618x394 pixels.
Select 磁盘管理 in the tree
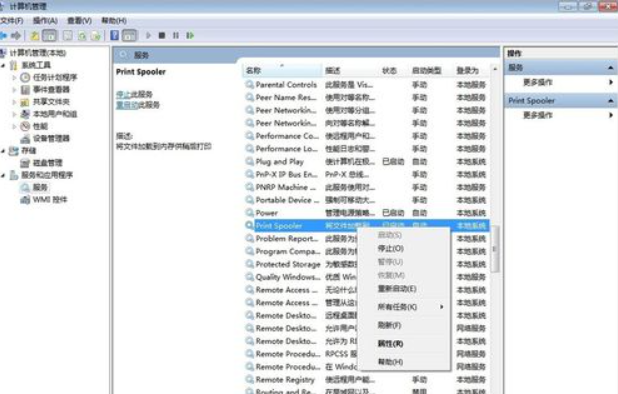pos(48,163)
